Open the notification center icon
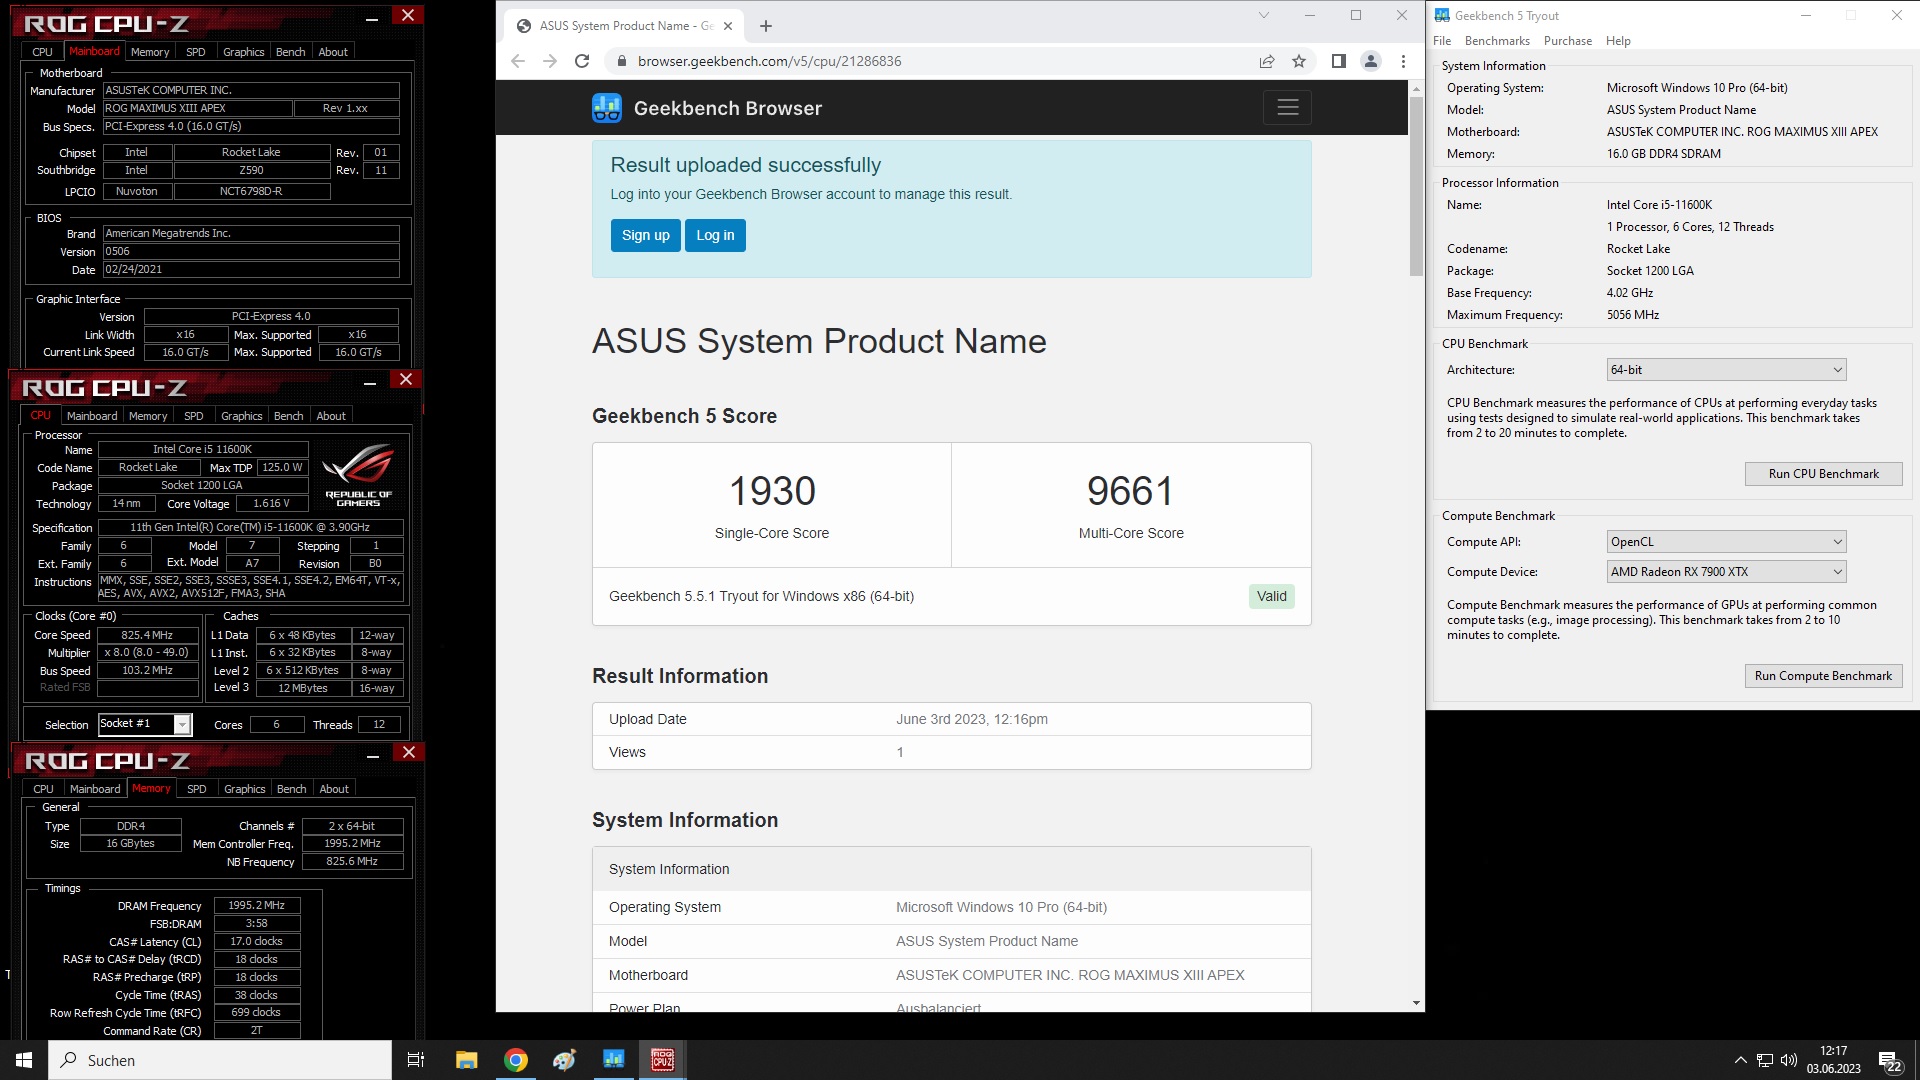Image resolution: width=1920 pixels, height=1080 pixels. (1889, 1061)
